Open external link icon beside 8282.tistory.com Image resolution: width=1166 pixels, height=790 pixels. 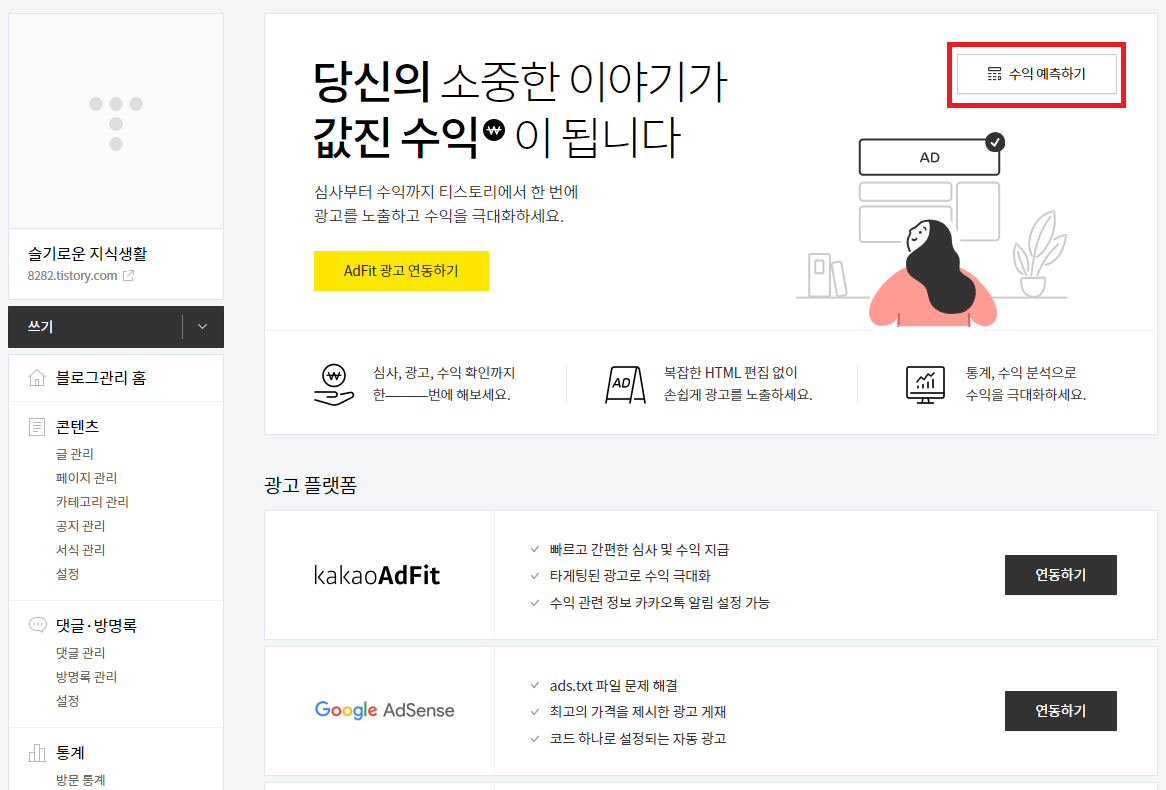(x=129, y=275)
